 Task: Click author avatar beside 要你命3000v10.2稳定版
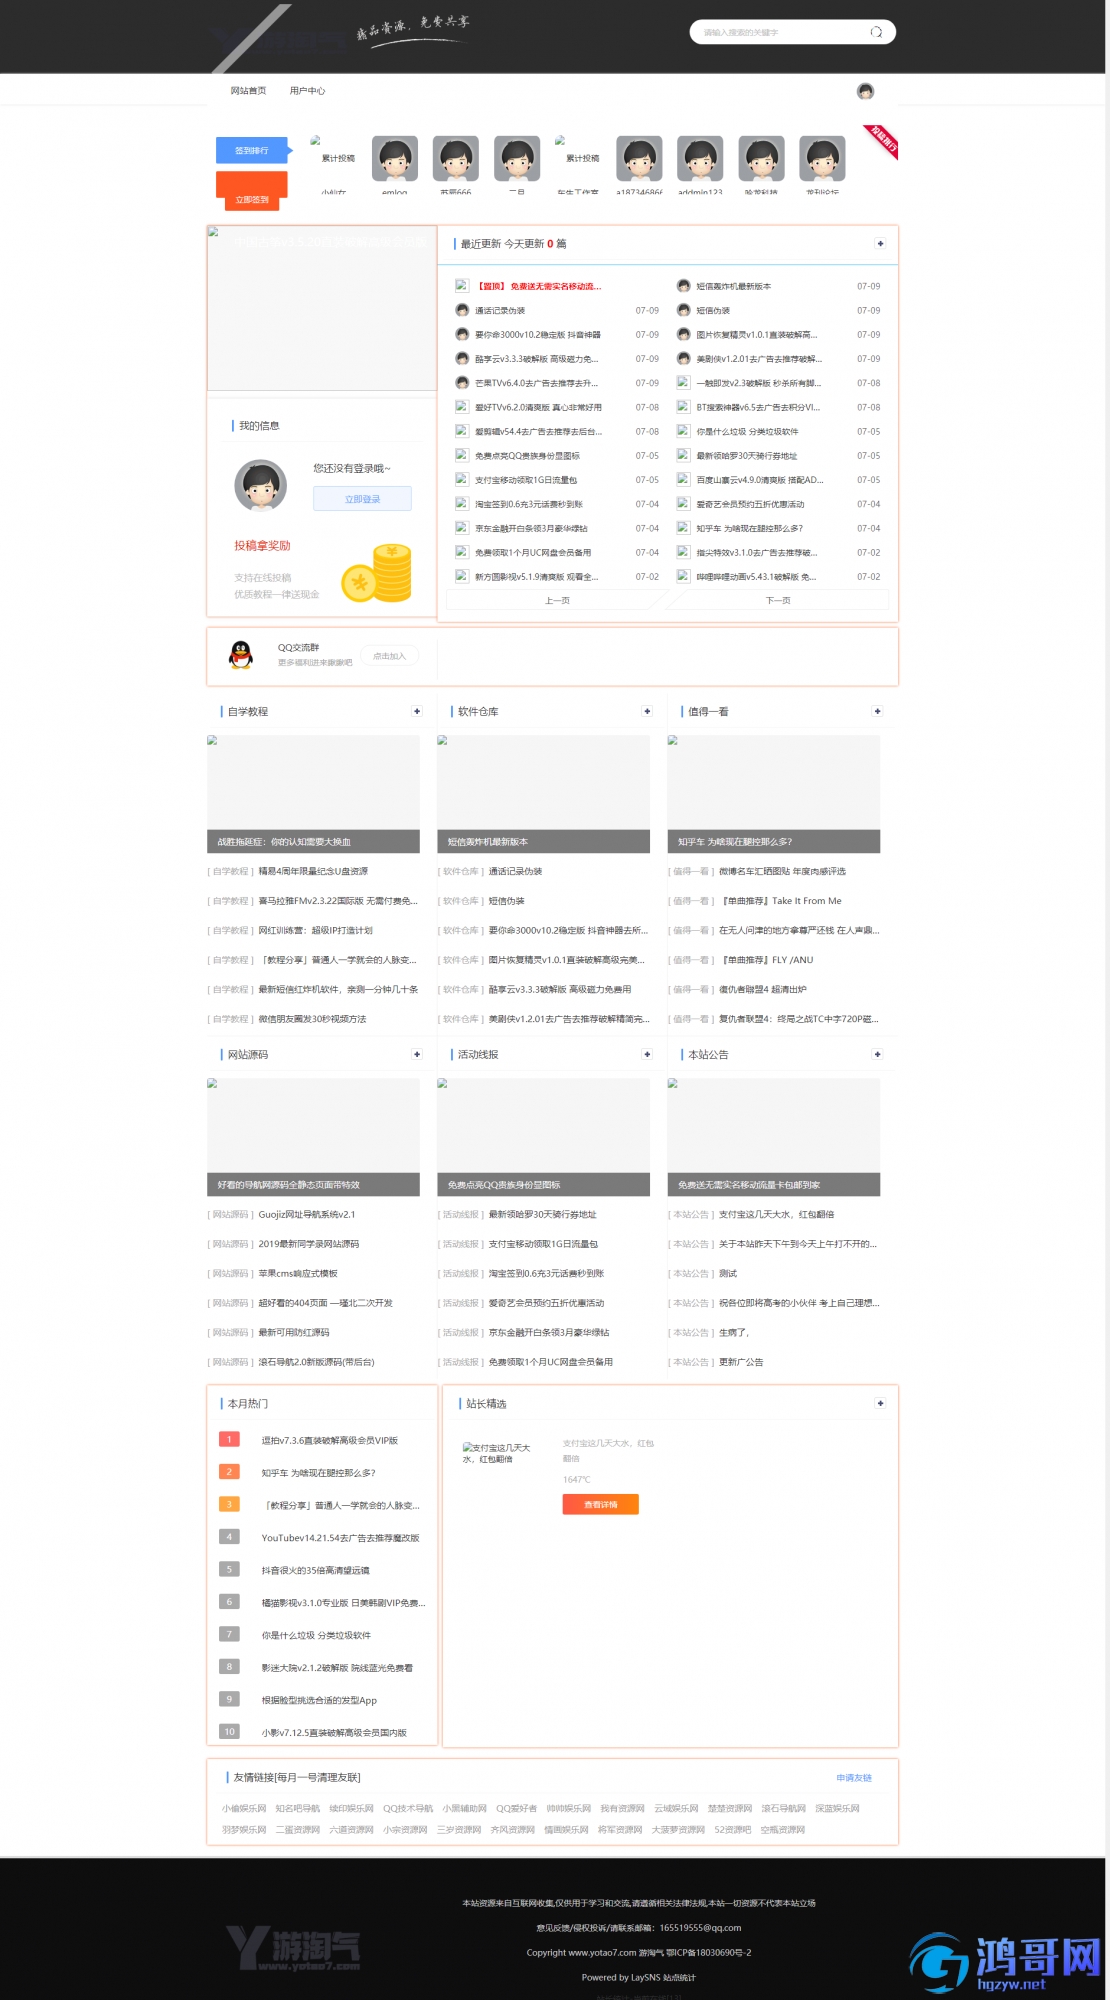pyautogui.click(x=462, y=334)
